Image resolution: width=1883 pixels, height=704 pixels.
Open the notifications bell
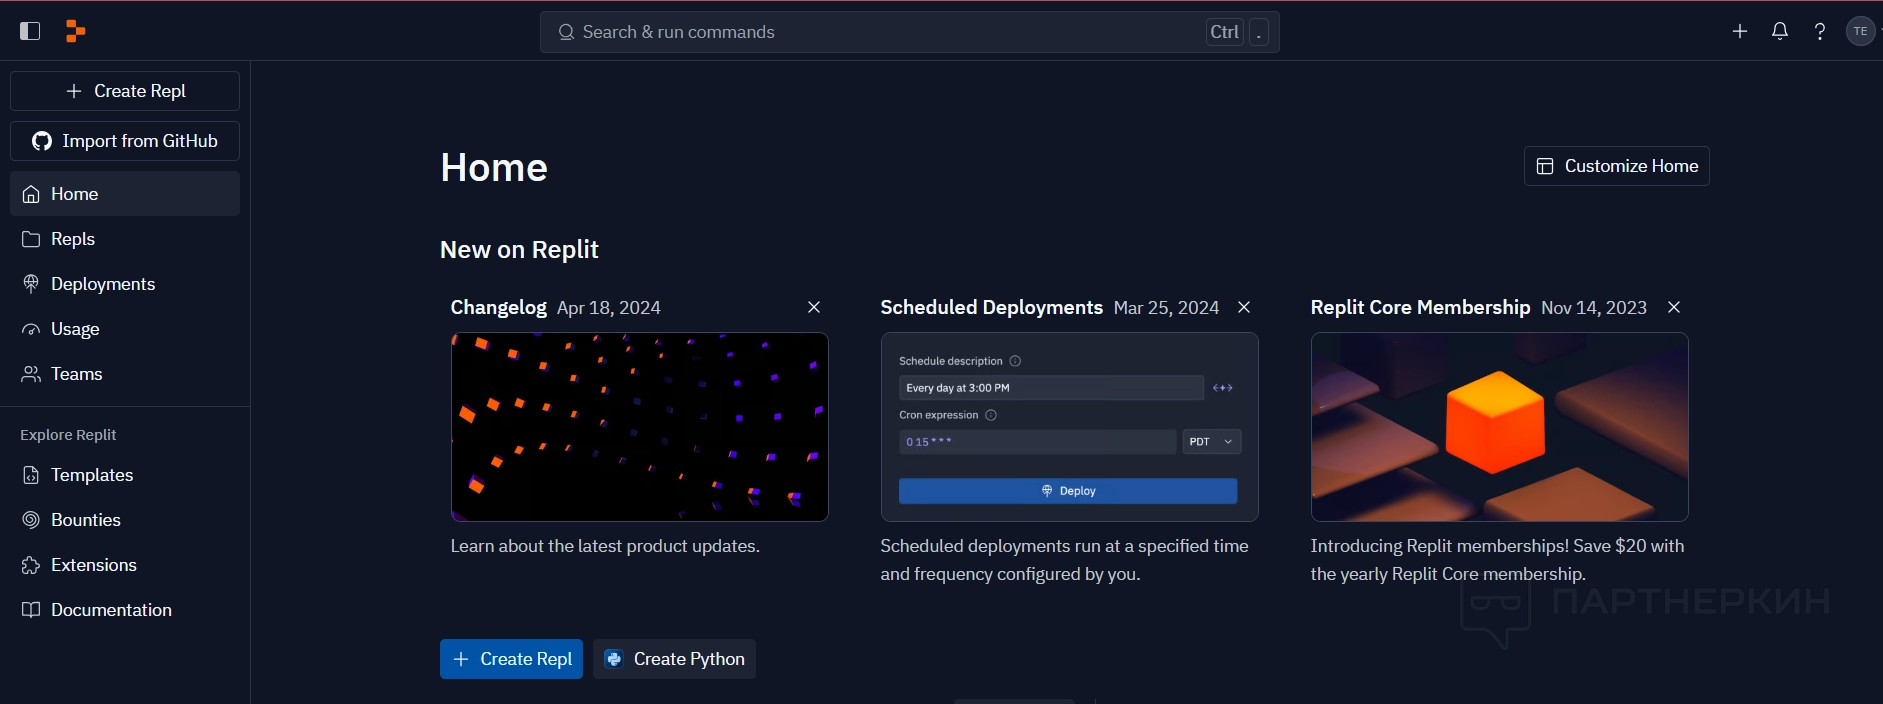[x=1780, y=31]
